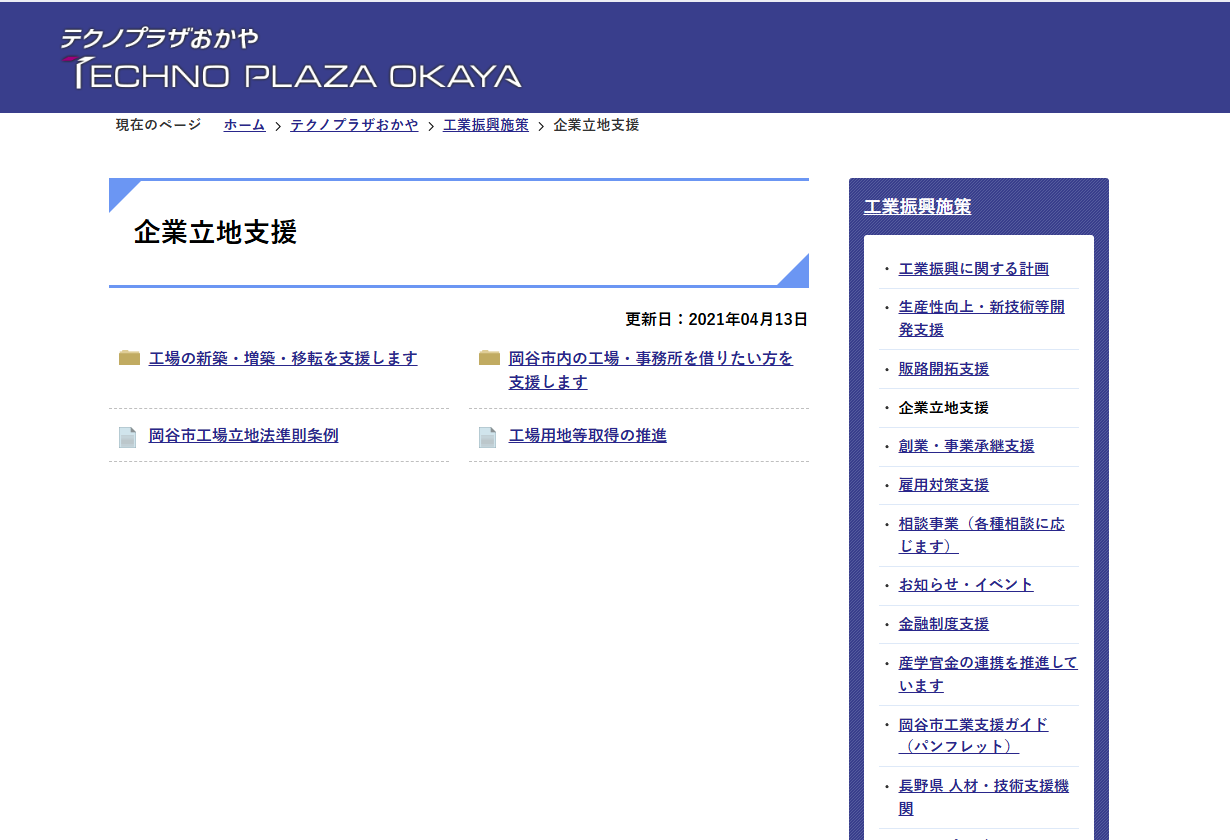Select 金融制度支援 in sidebar
The image size is (1230, 840).
pos(944,624)
